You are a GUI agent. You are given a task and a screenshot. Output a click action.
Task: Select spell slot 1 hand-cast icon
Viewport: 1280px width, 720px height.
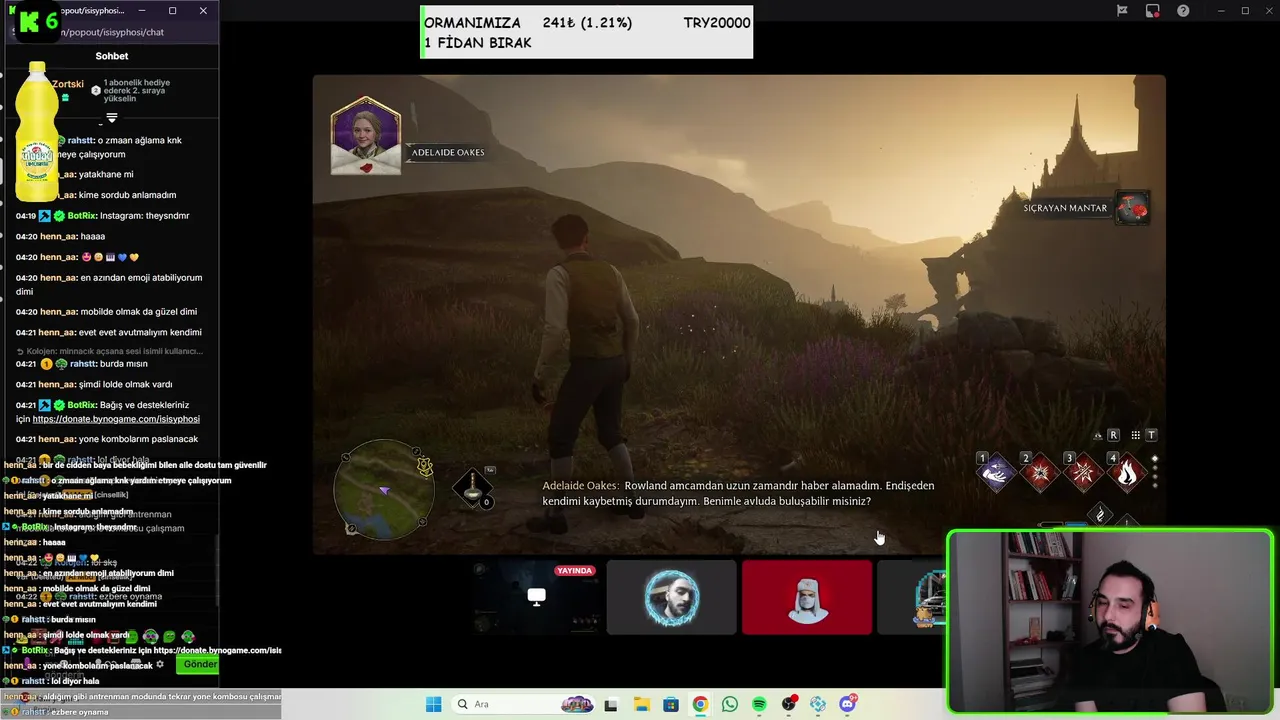tap(996, 472)
